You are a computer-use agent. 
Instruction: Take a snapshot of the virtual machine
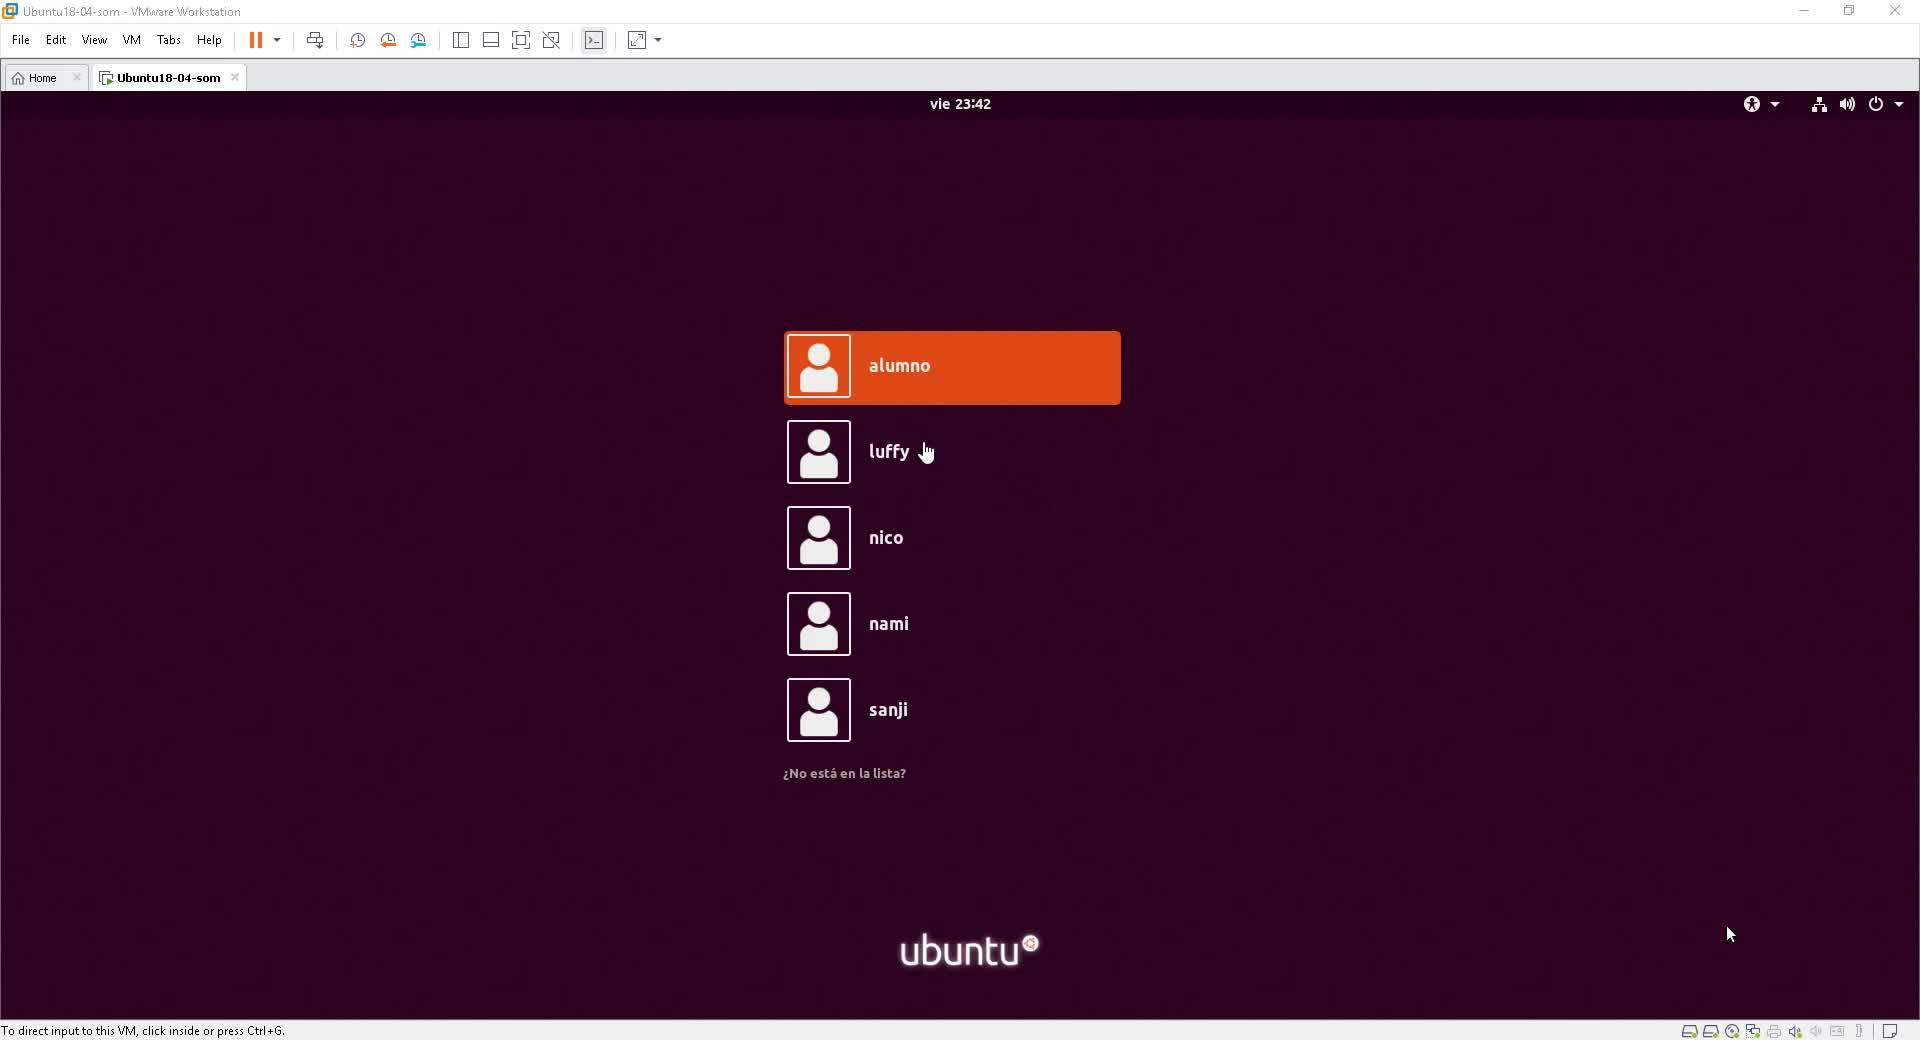coord(358,40)
